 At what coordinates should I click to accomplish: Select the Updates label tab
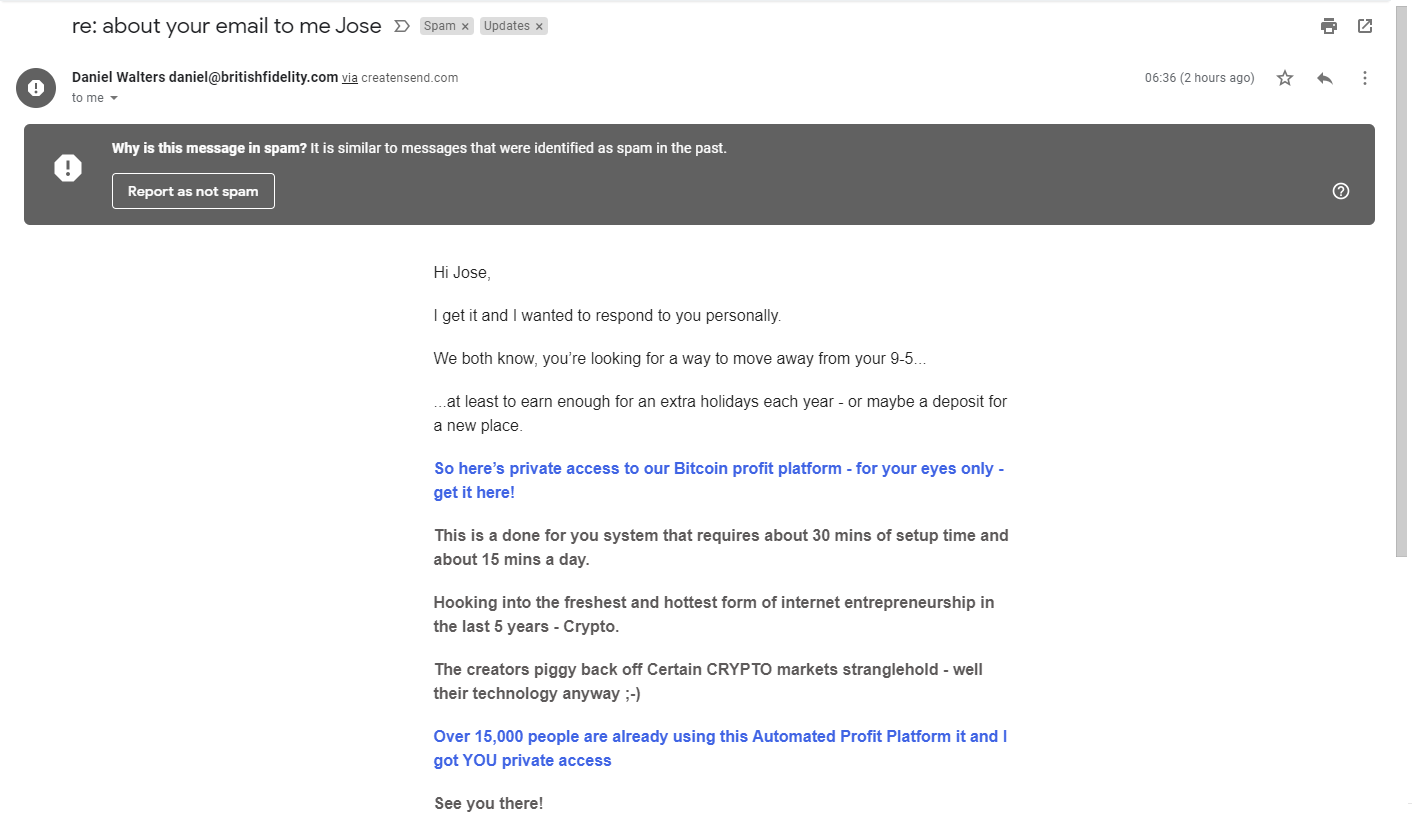click(x=508, y=25)
